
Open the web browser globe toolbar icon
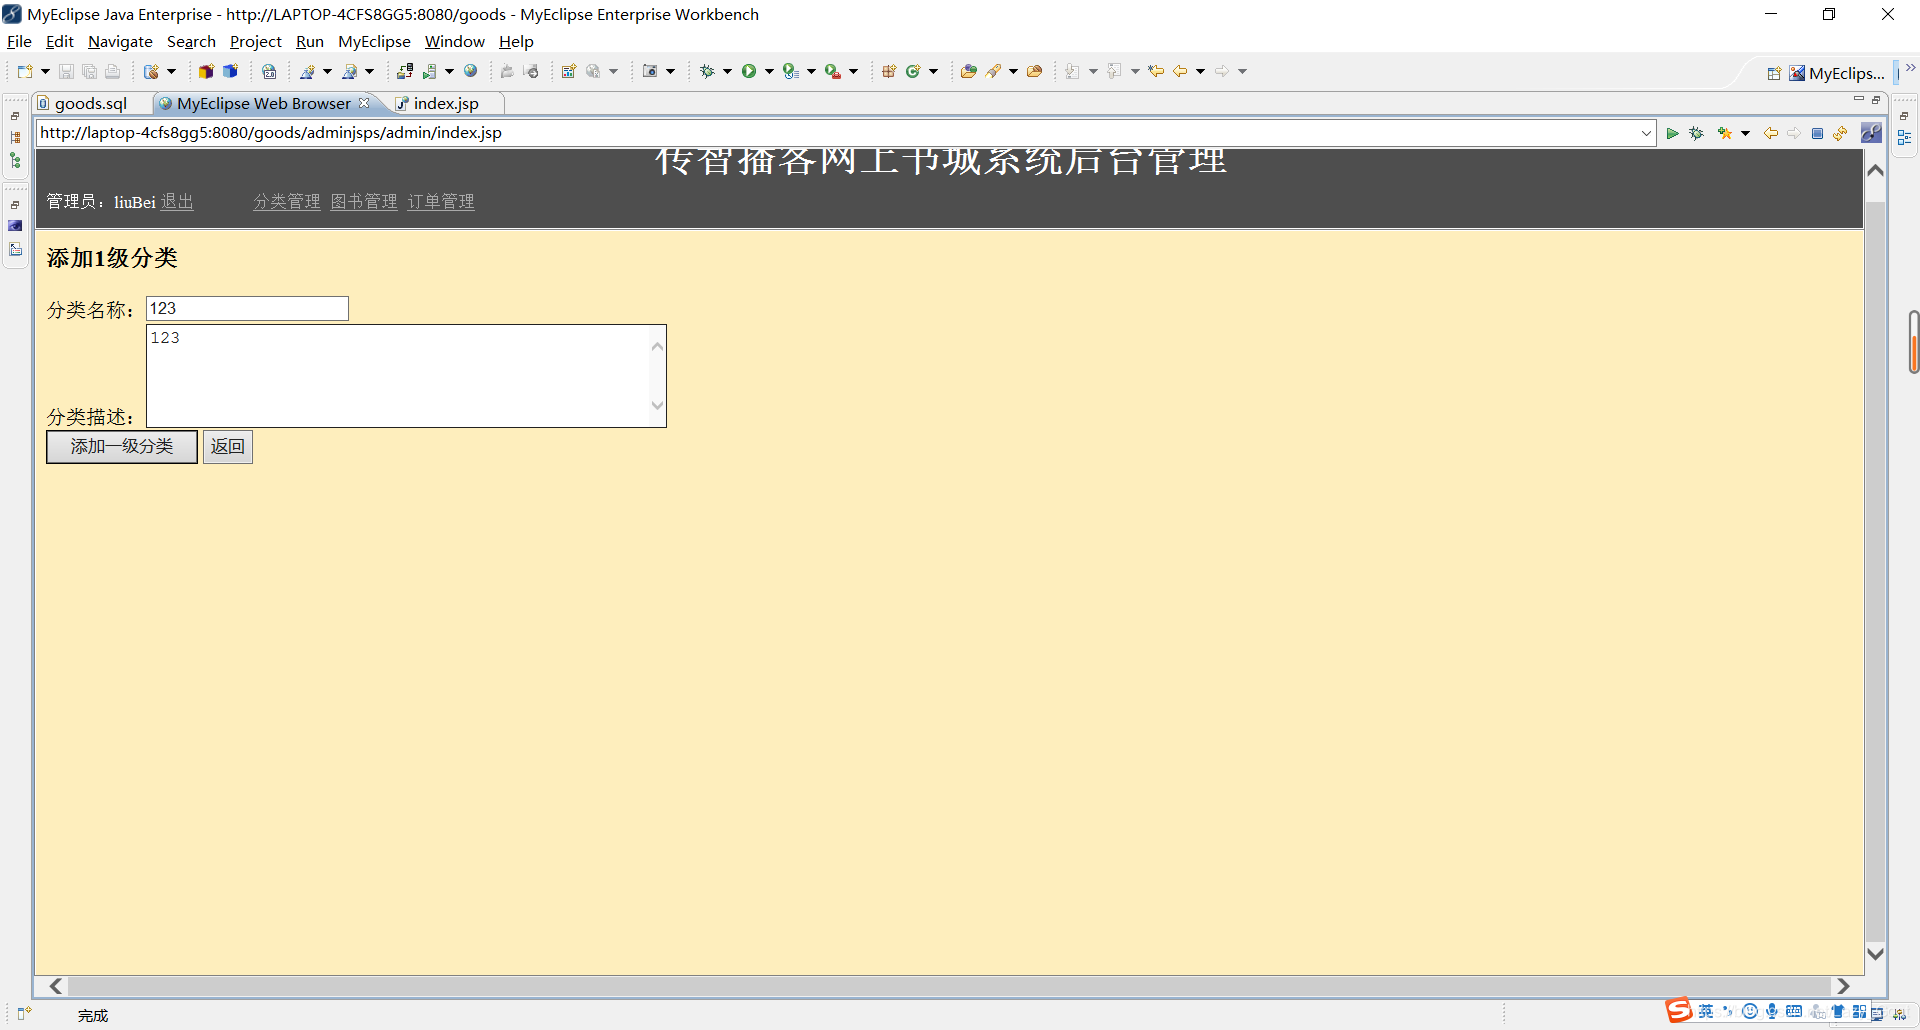point(471,71)
